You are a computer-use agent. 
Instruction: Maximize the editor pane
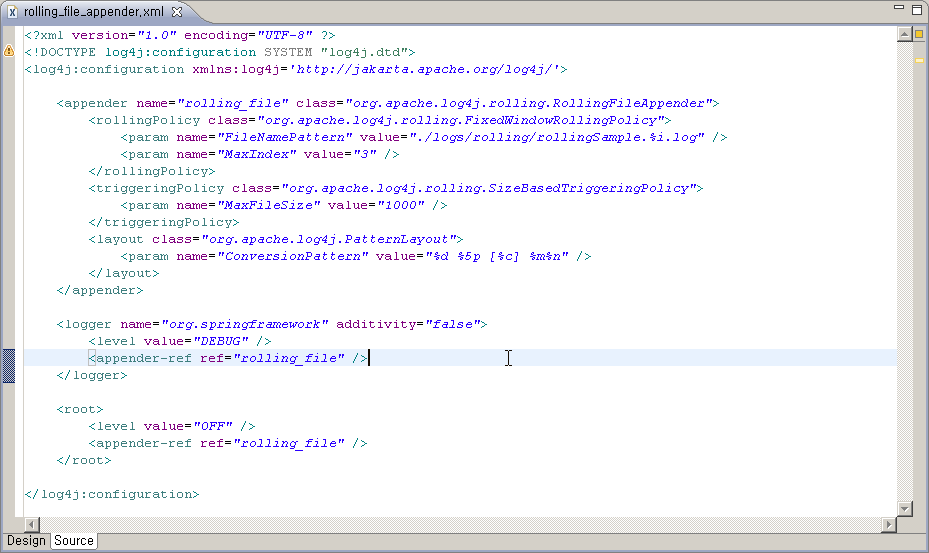[917, 9]
